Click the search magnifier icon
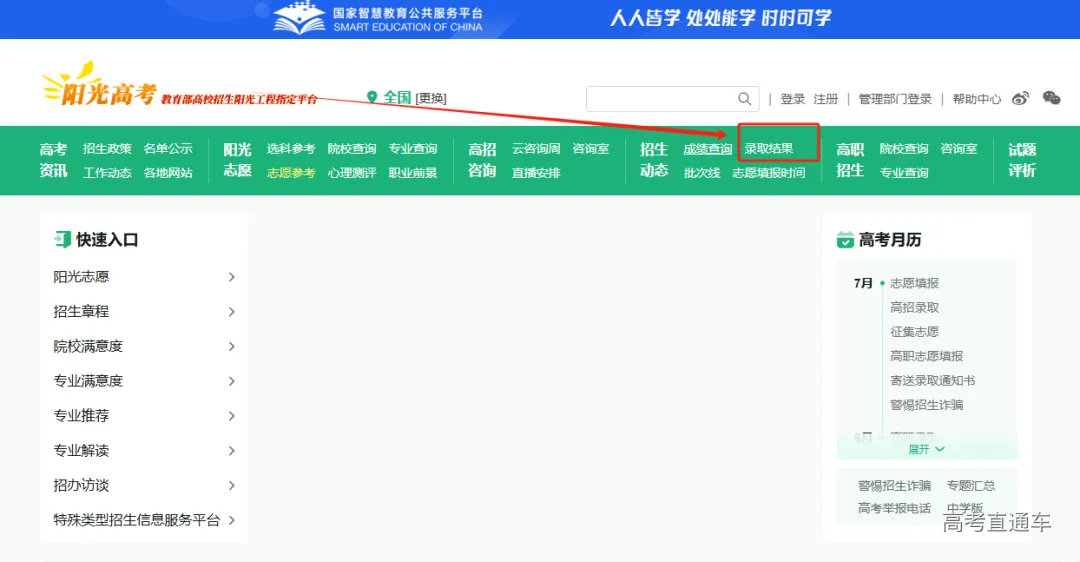This screenshot has height=562, width=1080. coord(745,98)
